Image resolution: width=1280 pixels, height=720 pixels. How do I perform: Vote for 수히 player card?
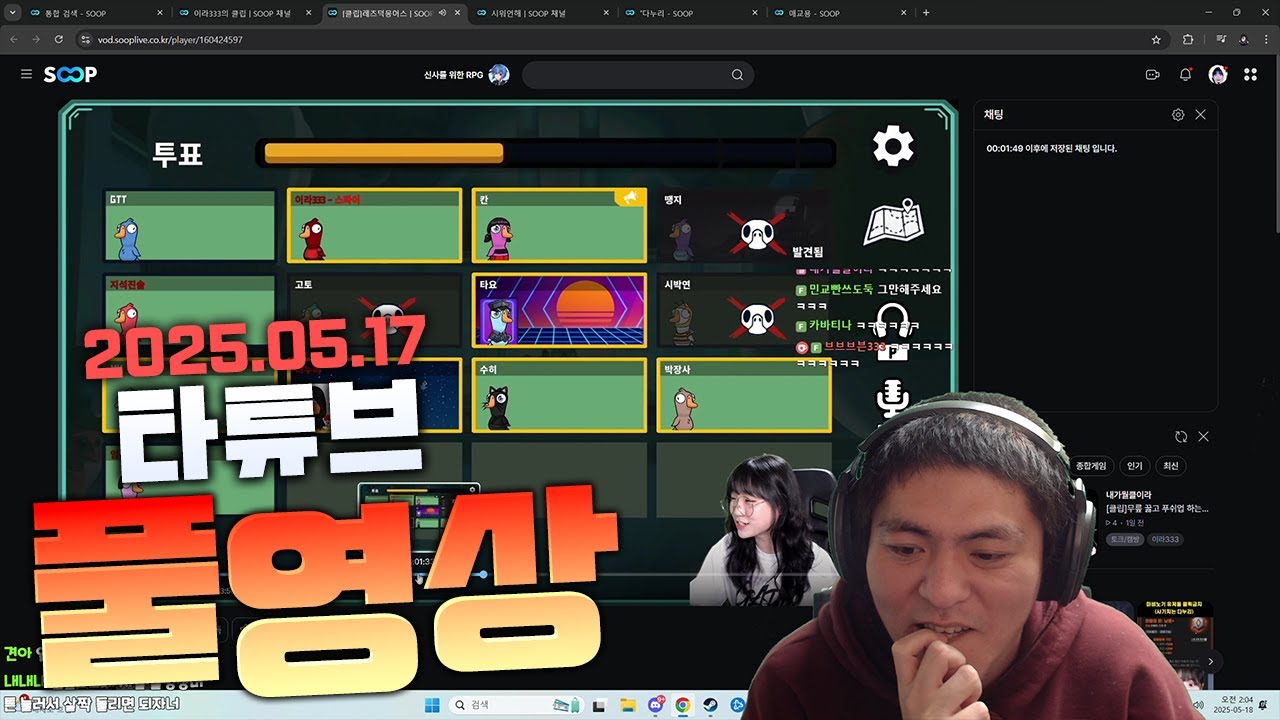point(559,395)
